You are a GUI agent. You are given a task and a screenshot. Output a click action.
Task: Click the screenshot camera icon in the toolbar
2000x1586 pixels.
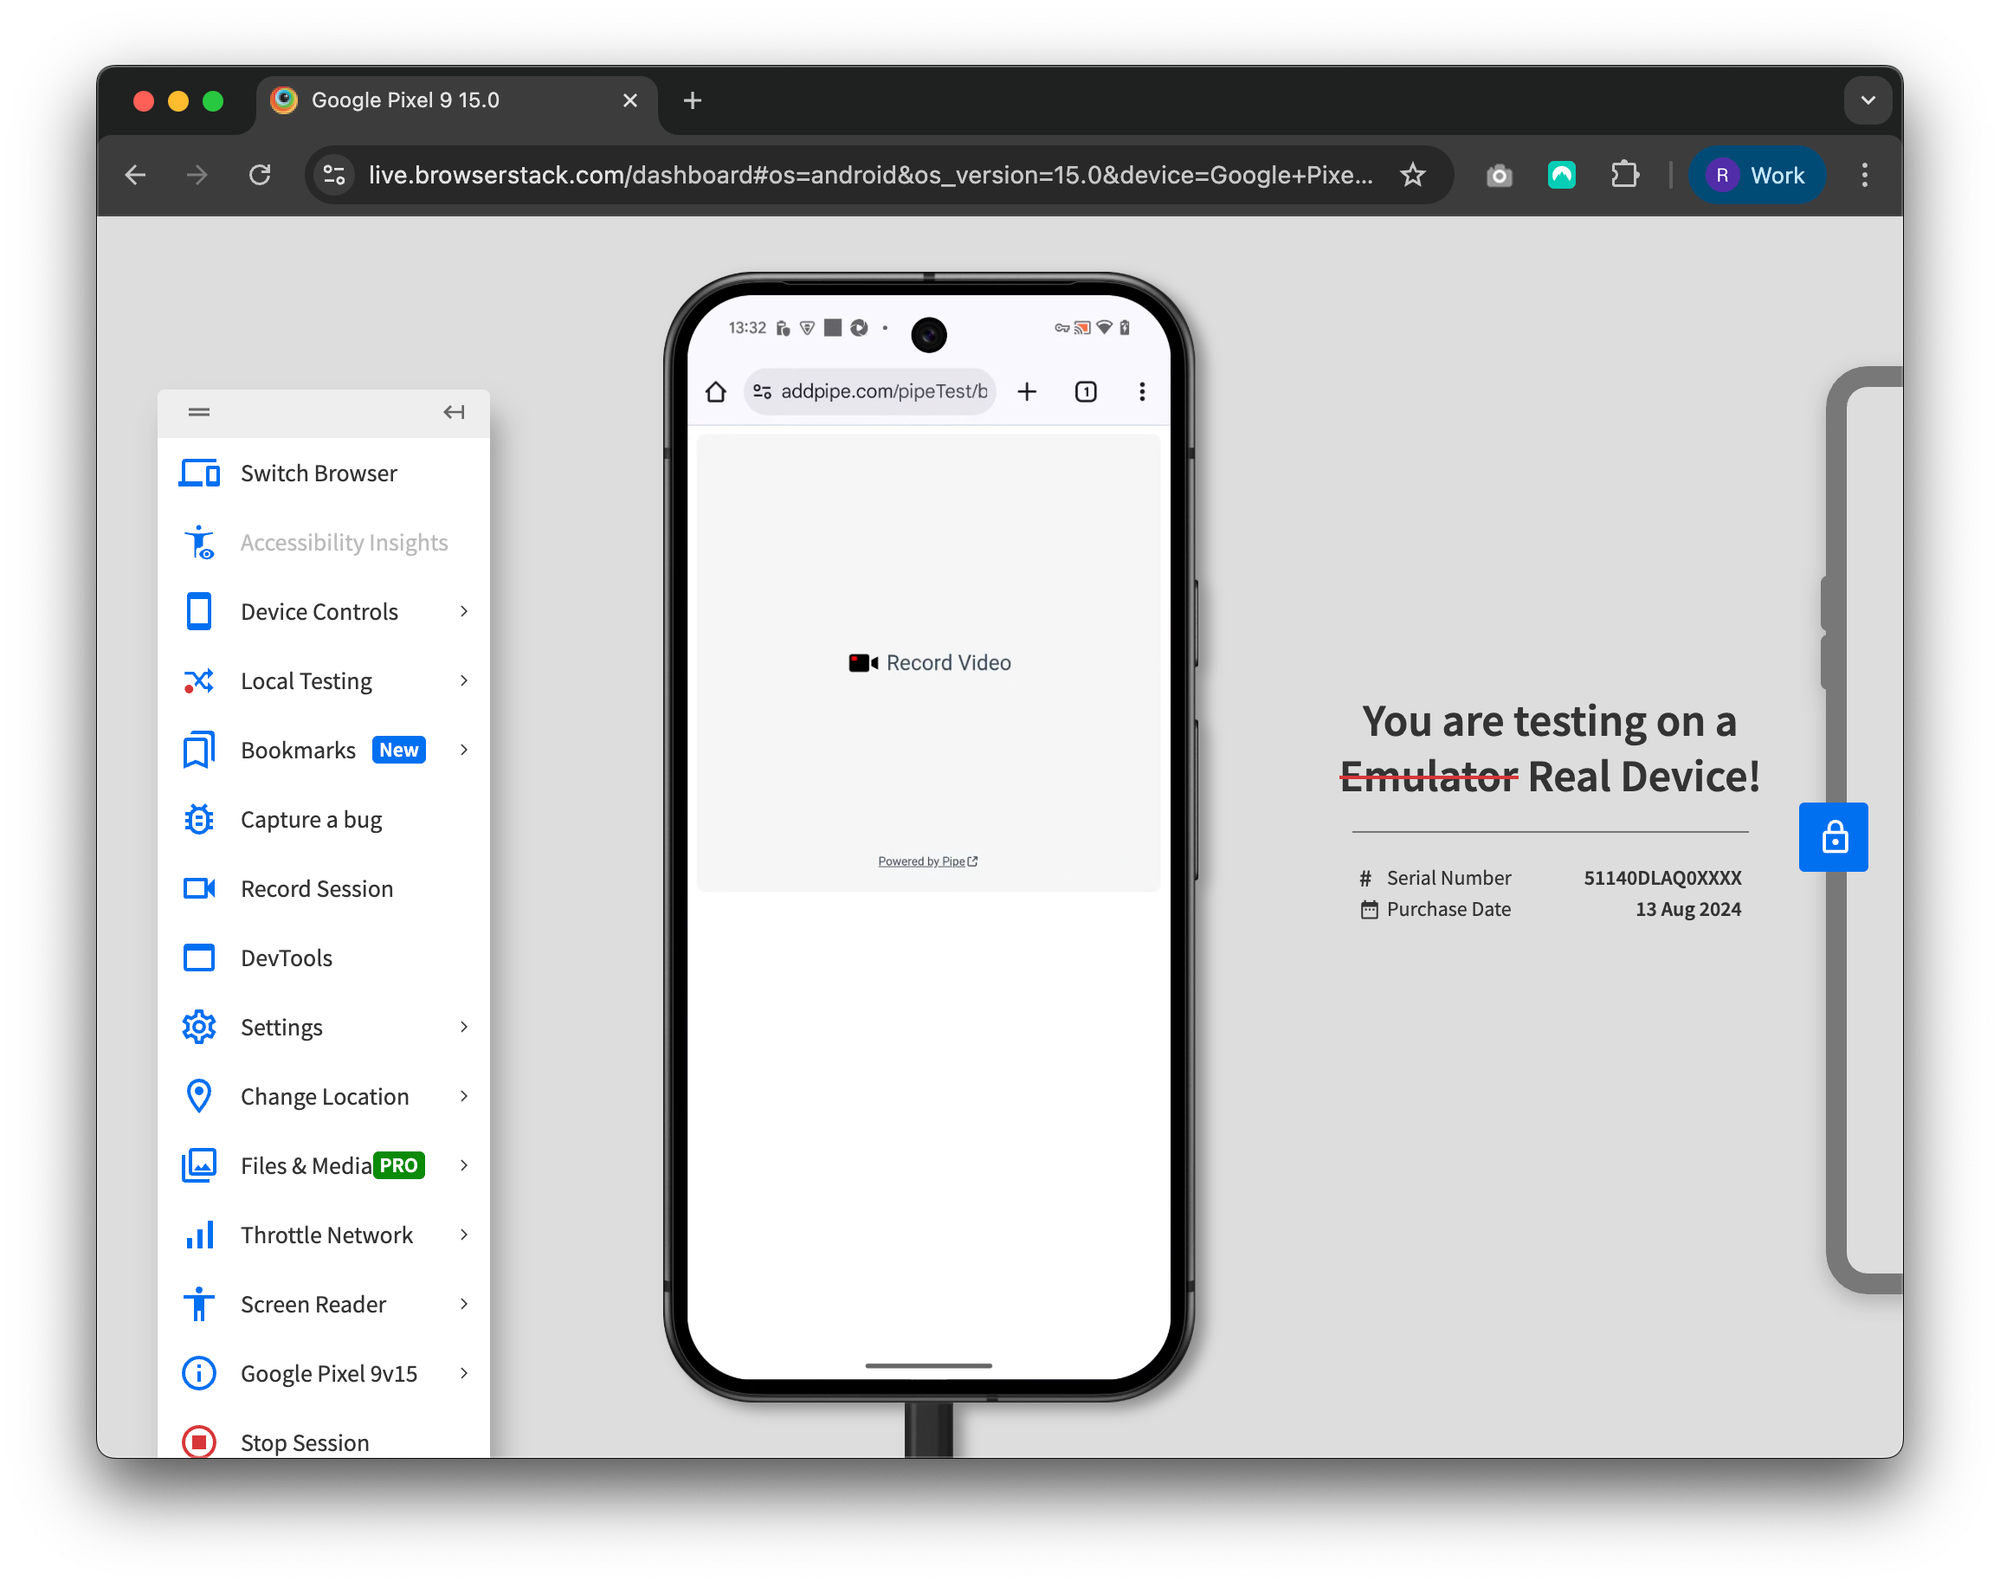pos(1499,175)
